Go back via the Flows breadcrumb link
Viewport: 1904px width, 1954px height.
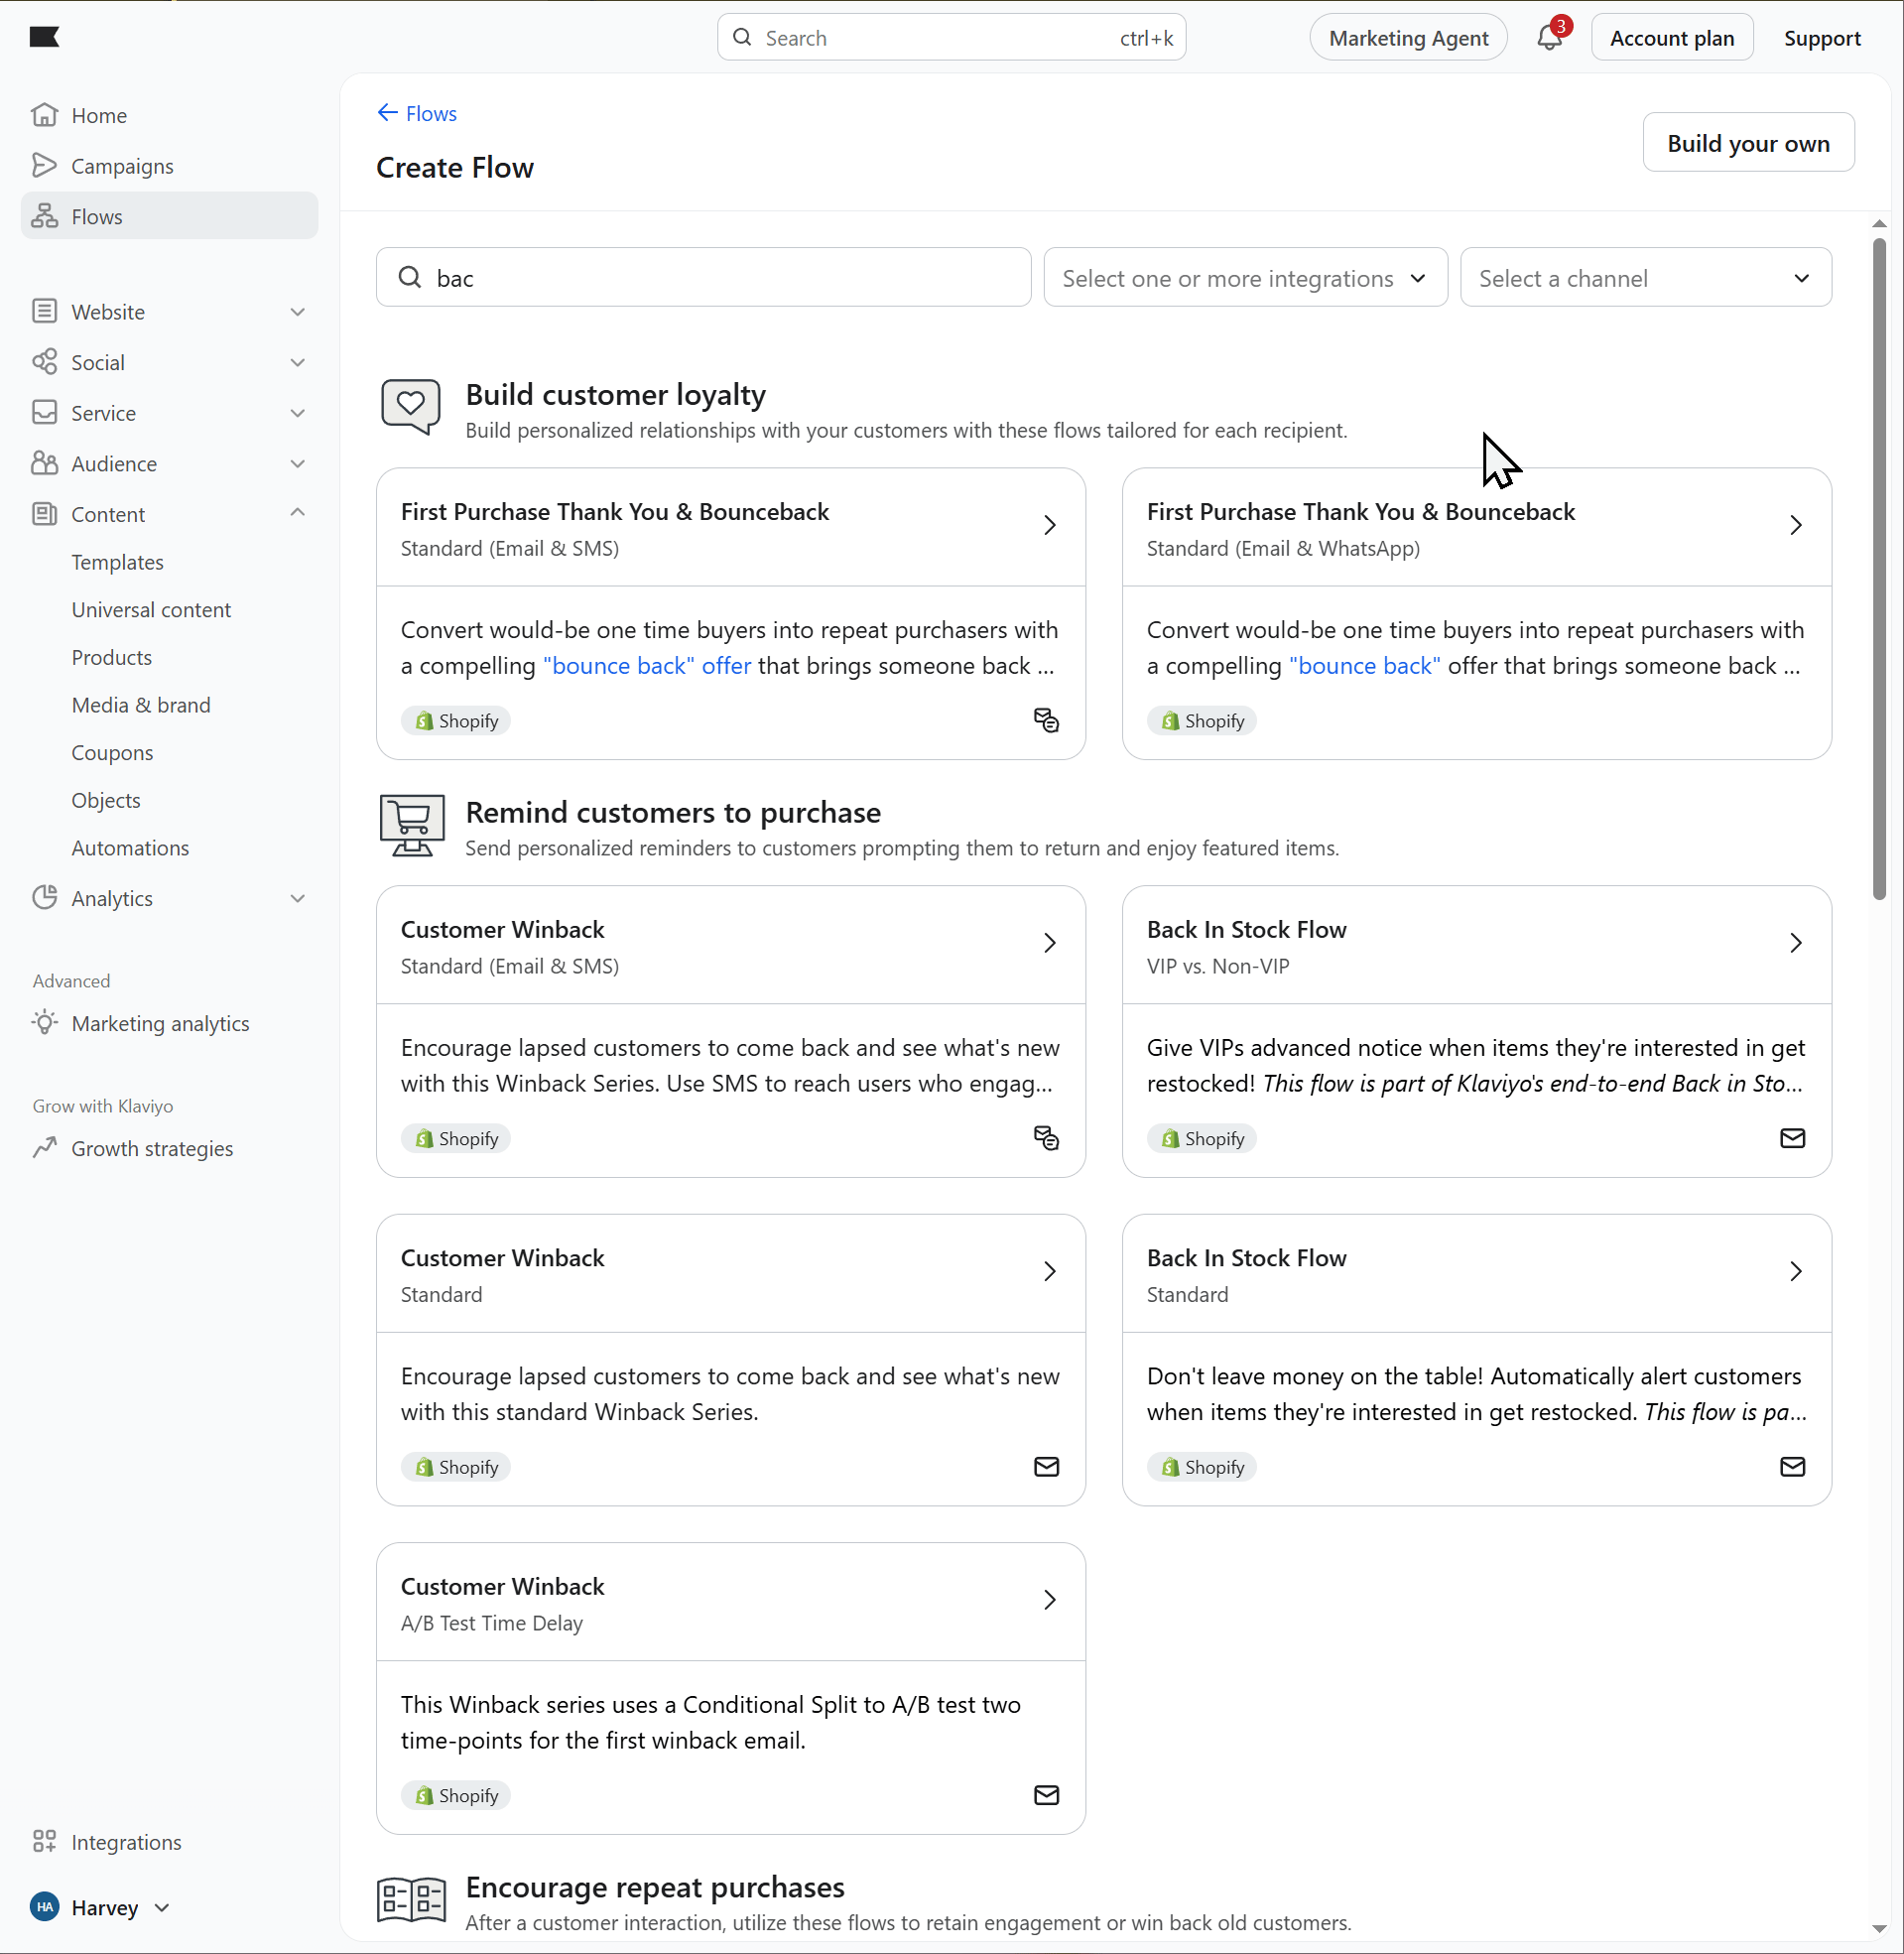[x=431, y=113]
